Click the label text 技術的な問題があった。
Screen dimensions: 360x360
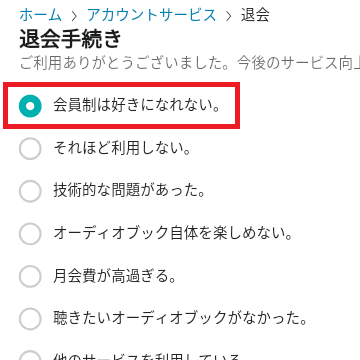click(x=129, y=191)
